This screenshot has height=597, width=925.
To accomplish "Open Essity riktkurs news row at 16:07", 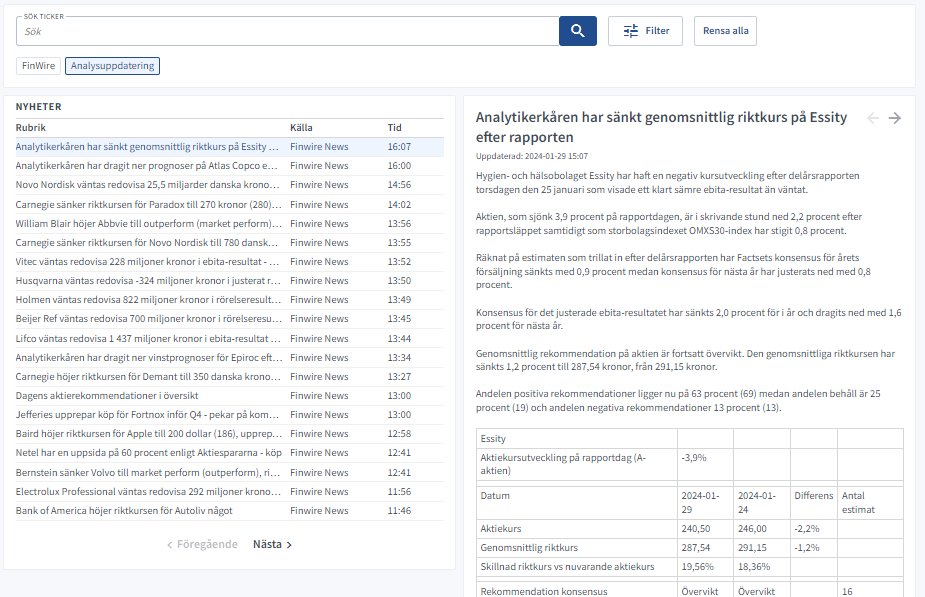I will [x=229, y=147].
